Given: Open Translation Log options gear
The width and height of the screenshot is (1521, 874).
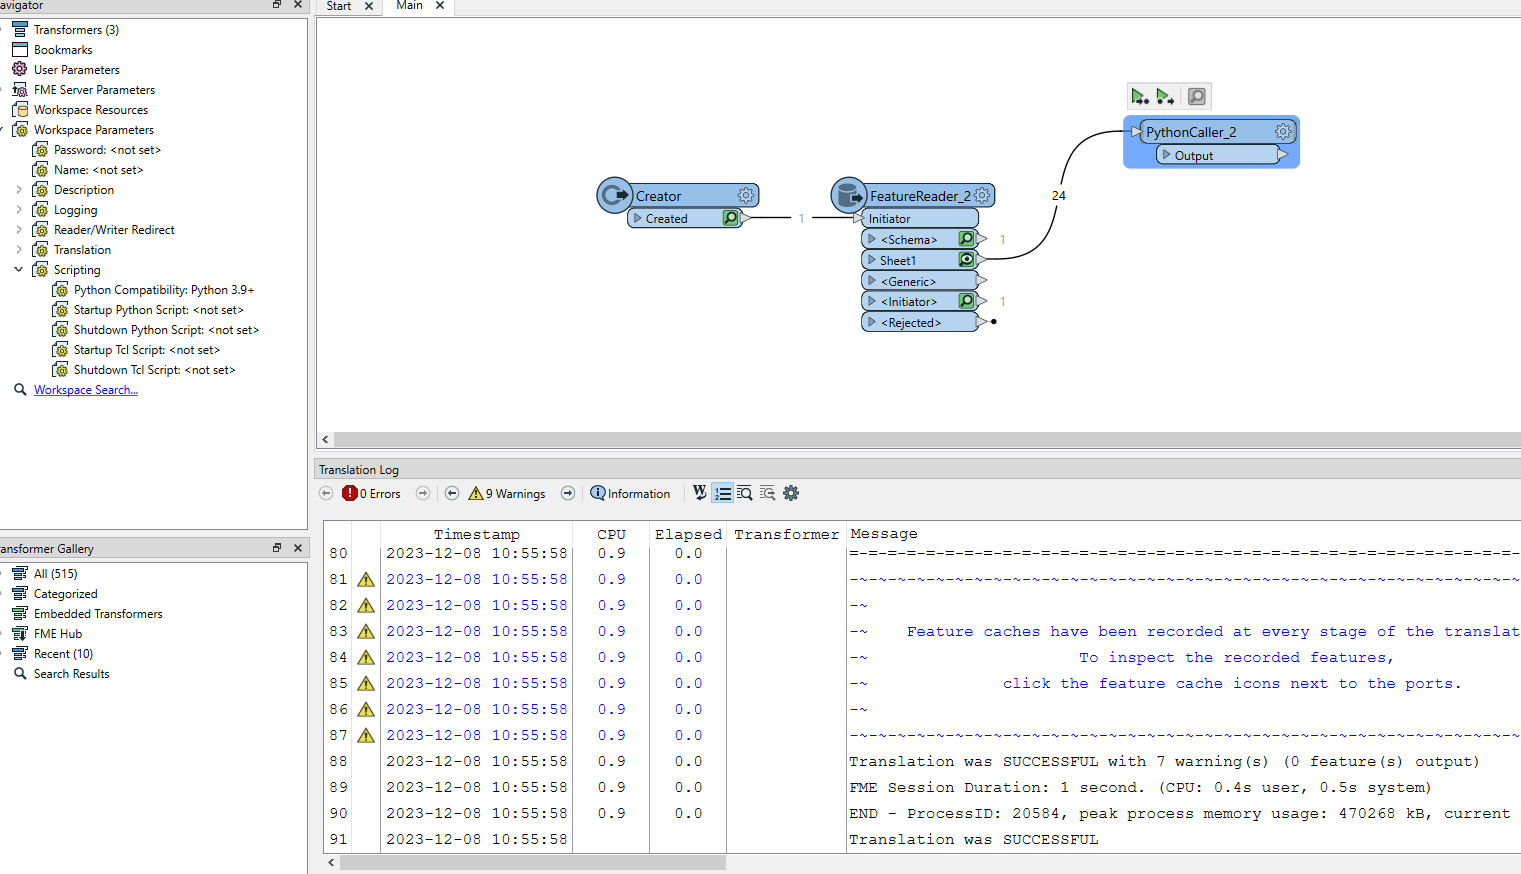Looking at the screenshot, I should point(791,493).
